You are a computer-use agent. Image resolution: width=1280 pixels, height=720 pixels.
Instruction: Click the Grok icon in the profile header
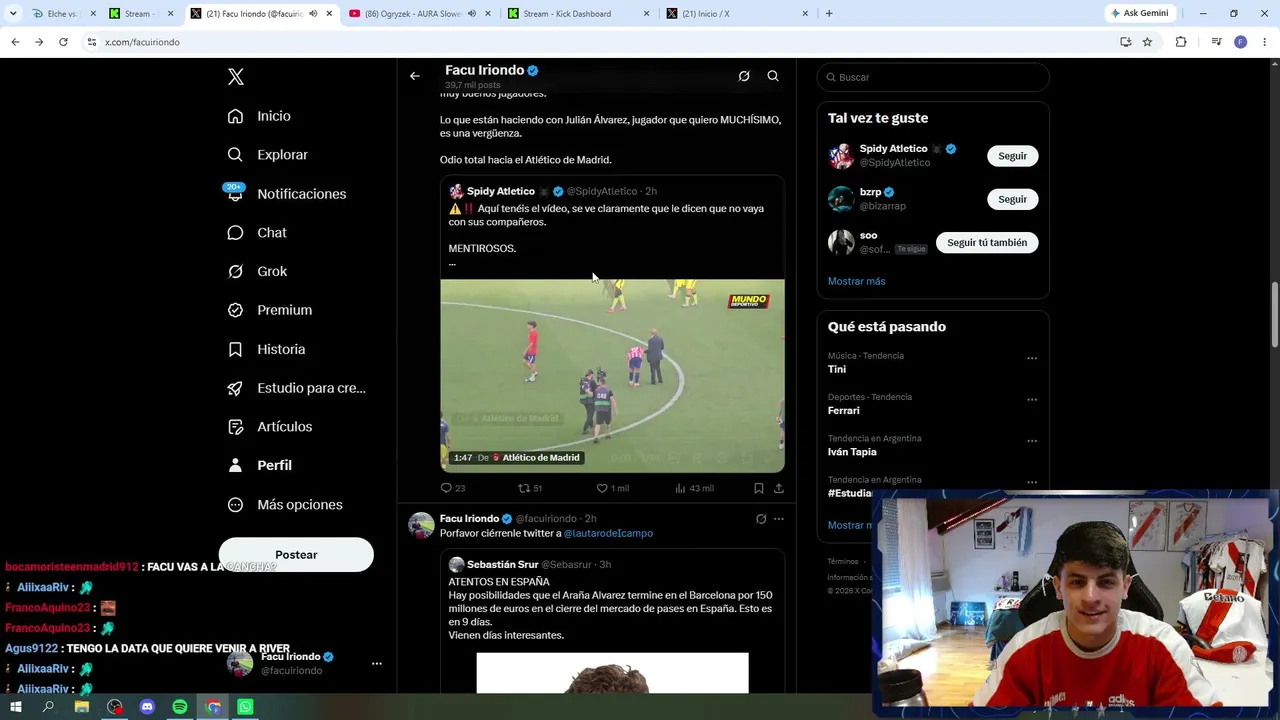[x=744, y=76]
